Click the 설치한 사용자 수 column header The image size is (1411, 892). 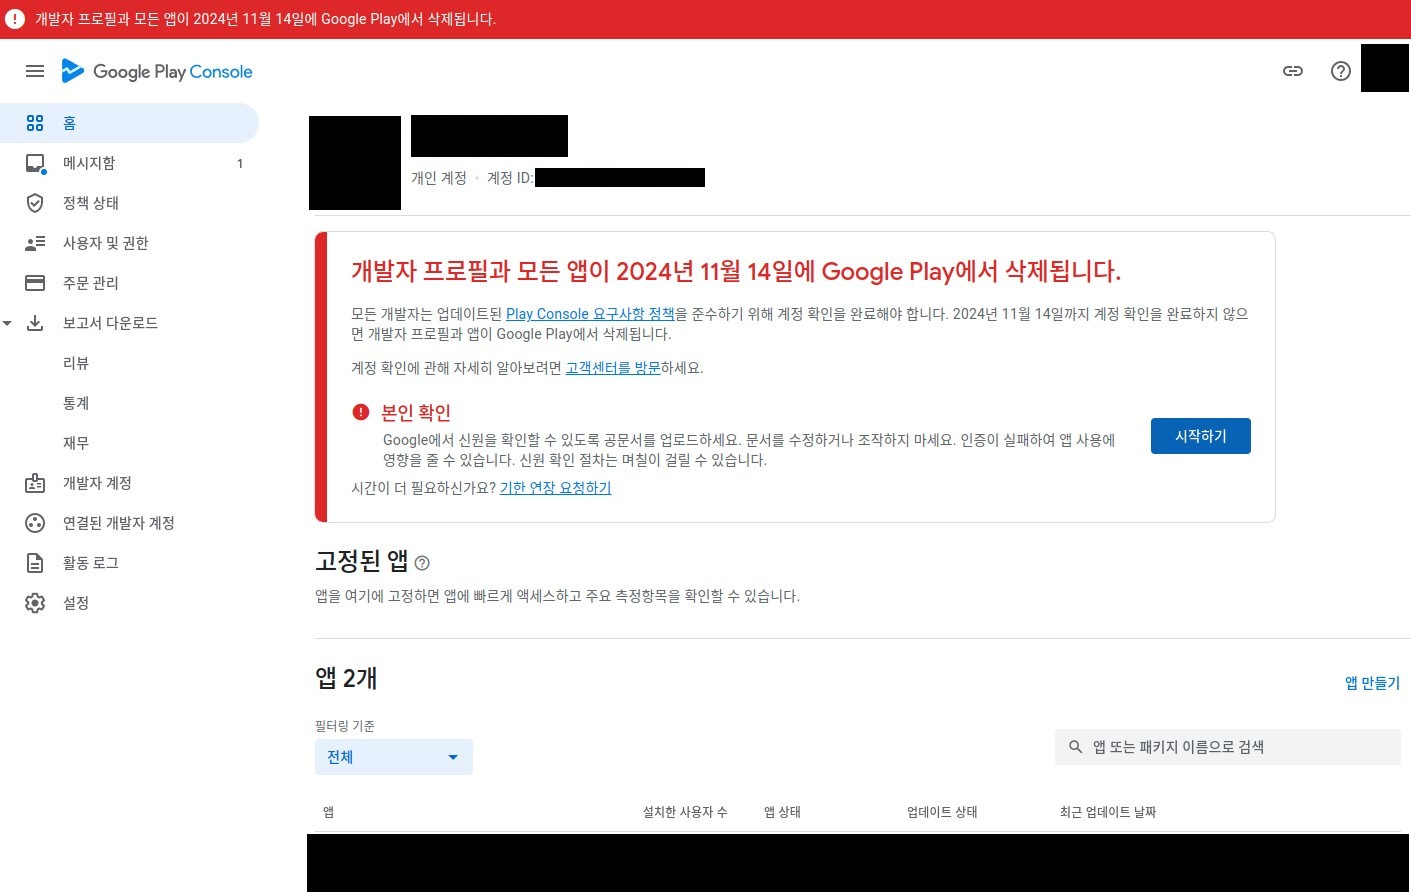tap(685, 812)
